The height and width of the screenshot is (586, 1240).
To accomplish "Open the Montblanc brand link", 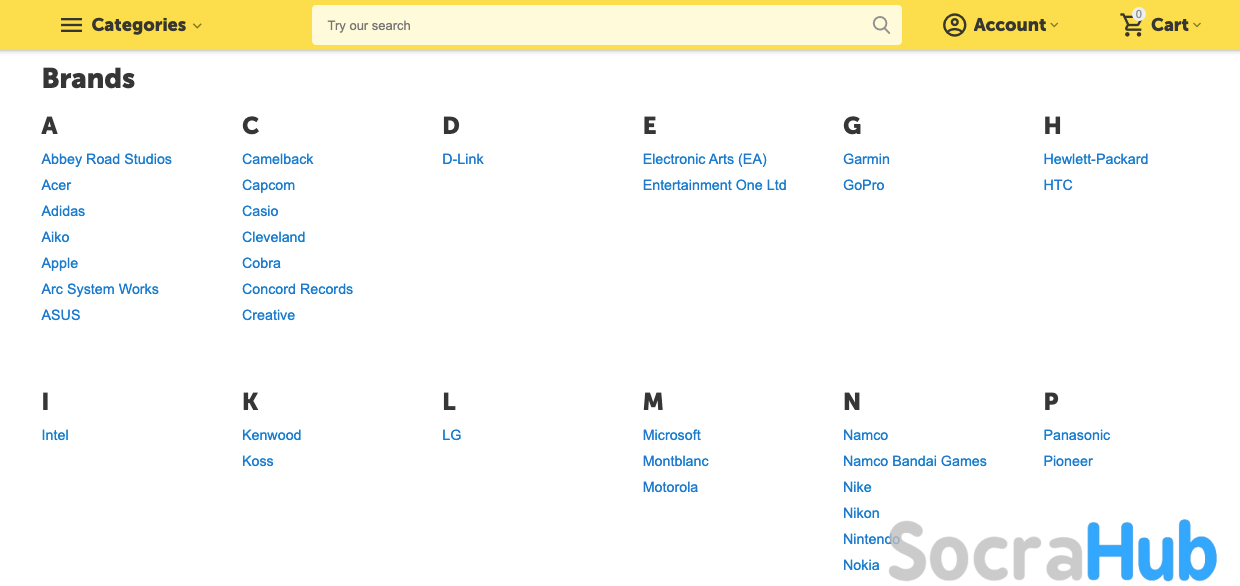I will (x=676, y=461).
